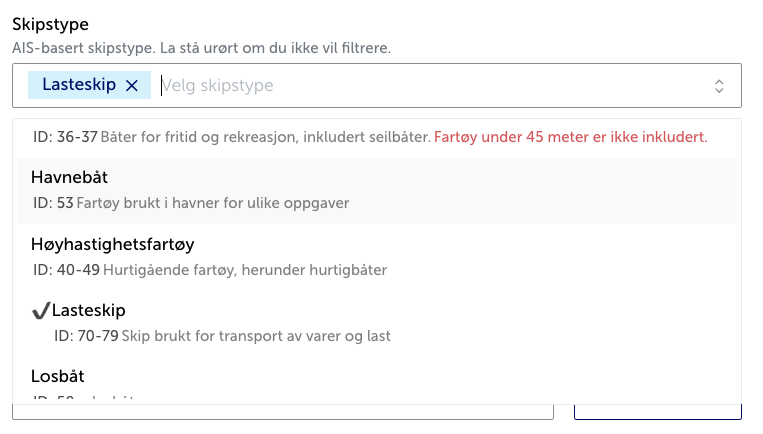Pick the Losbåt option
Image resolution: width=763 pixels, height=434 pixels.
point(58,377)
